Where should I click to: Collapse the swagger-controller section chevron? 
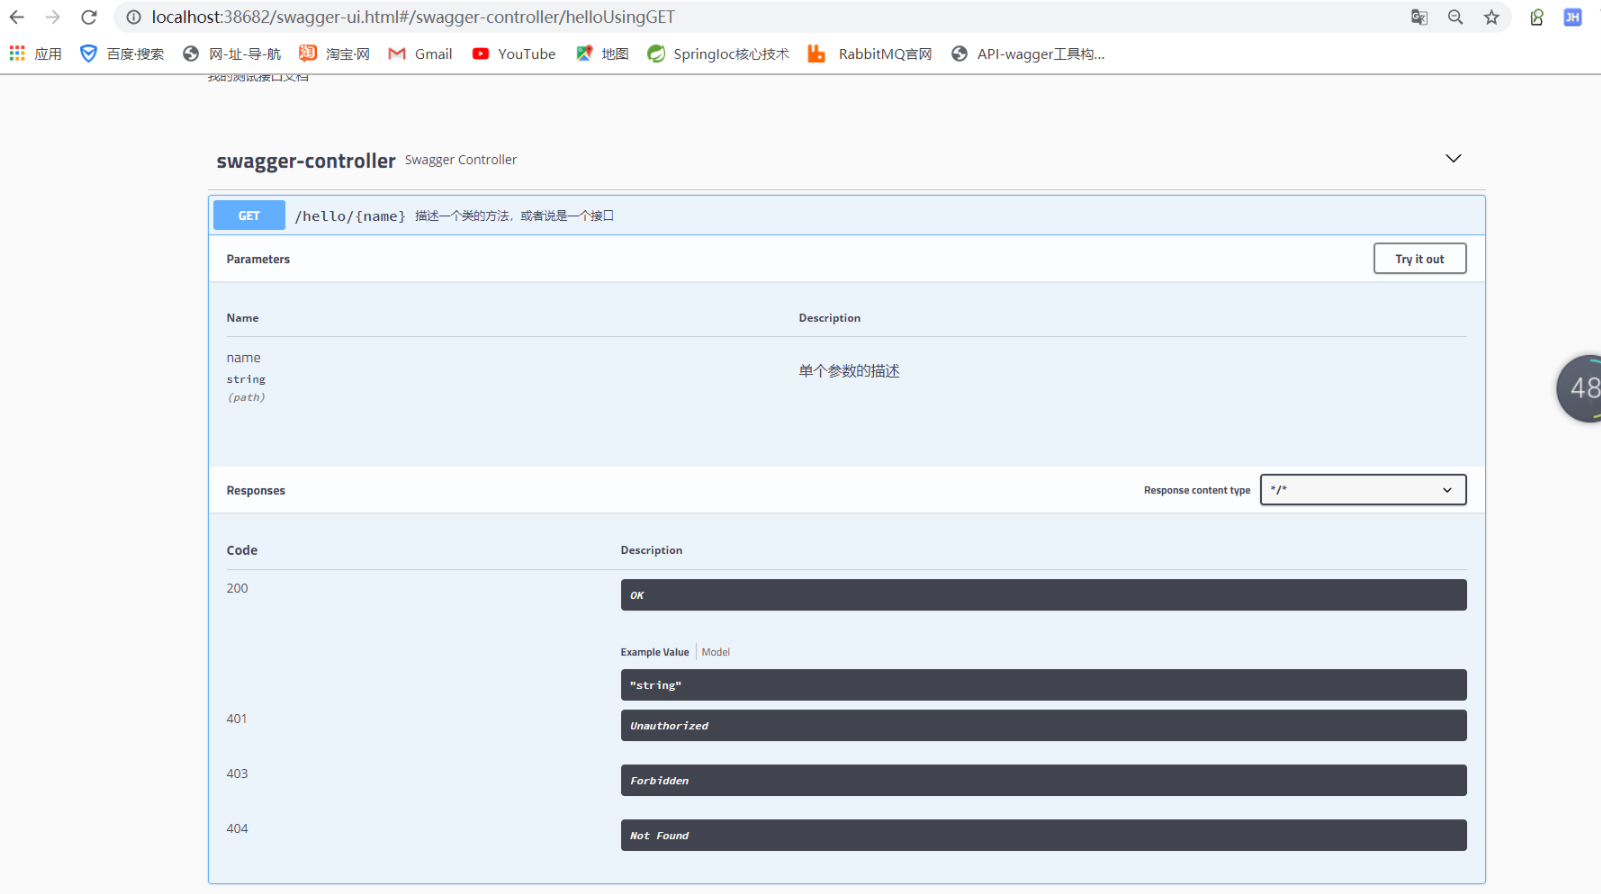click(x=1453, y=159)
